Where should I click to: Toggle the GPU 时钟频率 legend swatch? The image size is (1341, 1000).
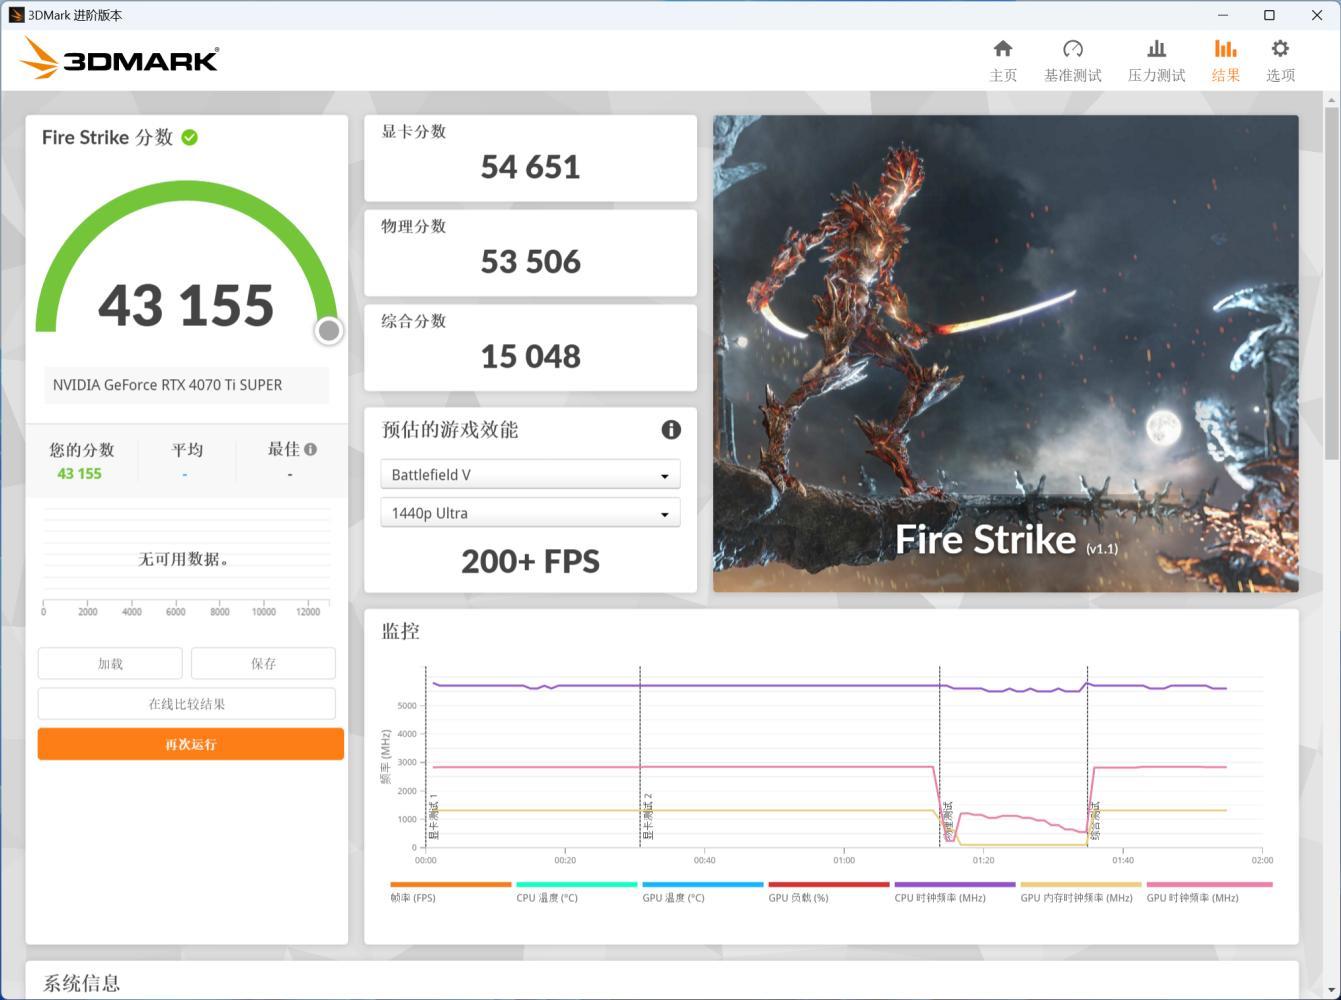(1209, 884)
